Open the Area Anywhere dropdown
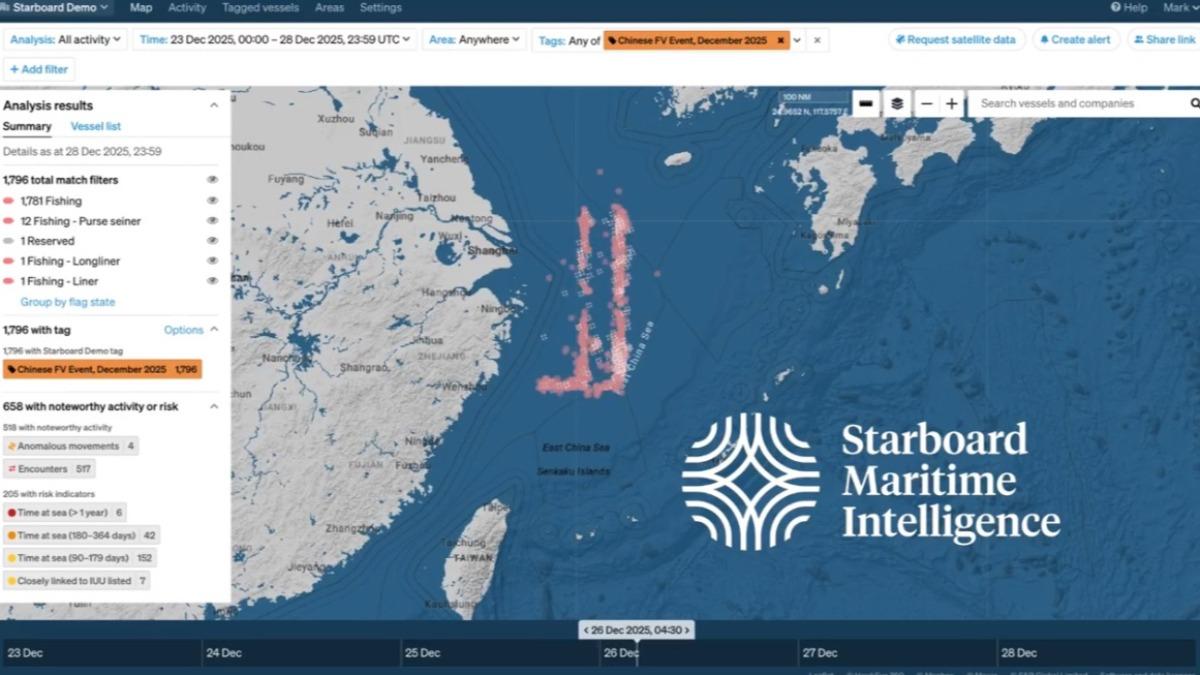The image size is (1200, 675). pyautogui.click(x=475, y=40)
